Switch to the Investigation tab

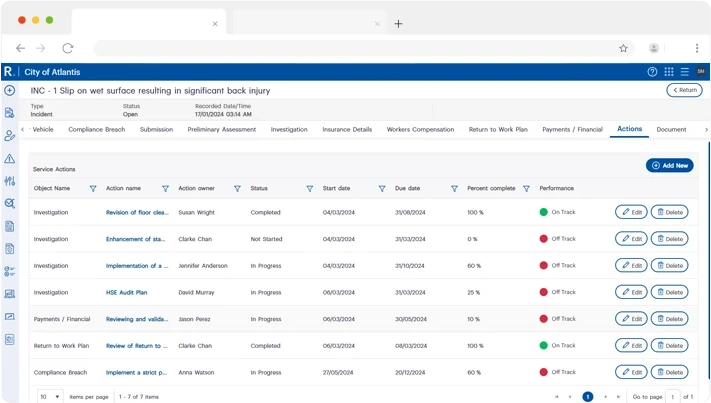(289, 129)
